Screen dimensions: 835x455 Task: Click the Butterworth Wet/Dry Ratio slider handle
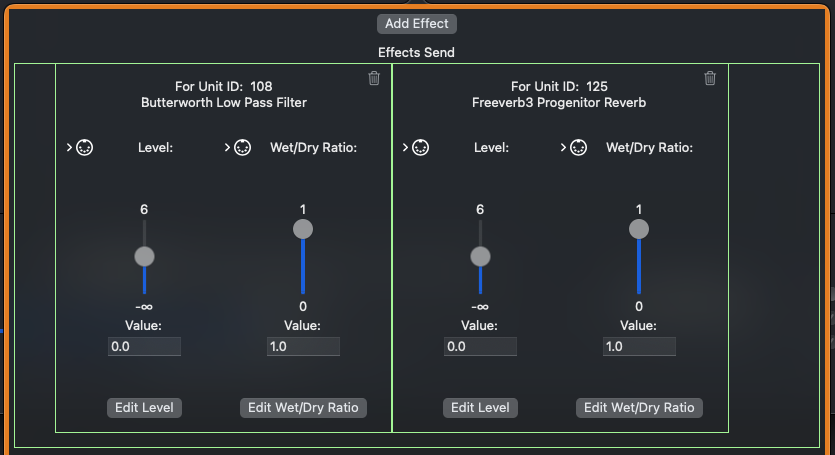pyautogui.click(x=303, y=229)
